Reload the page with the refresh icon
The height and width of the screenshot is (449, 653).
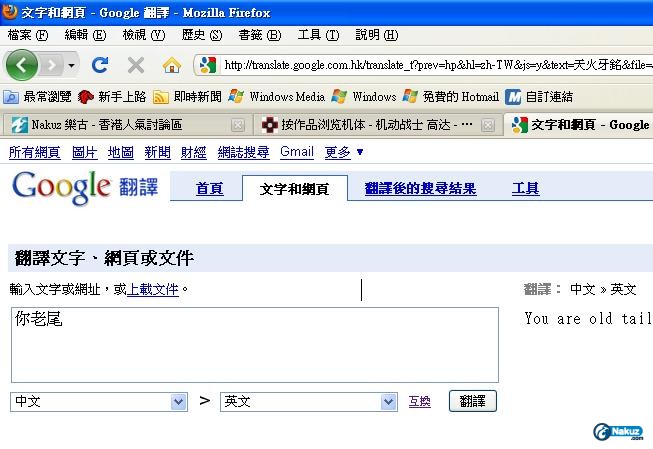point(100,65)
